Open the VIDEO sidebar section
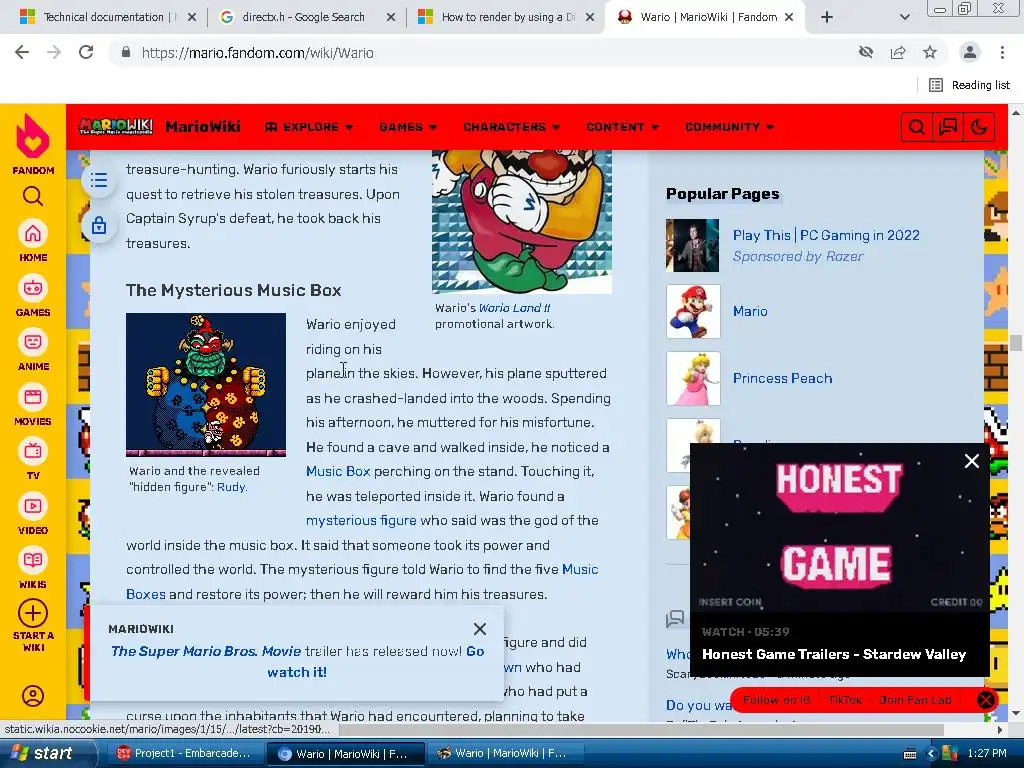This screenshot has height=768, width=1024. coord(33,514)
